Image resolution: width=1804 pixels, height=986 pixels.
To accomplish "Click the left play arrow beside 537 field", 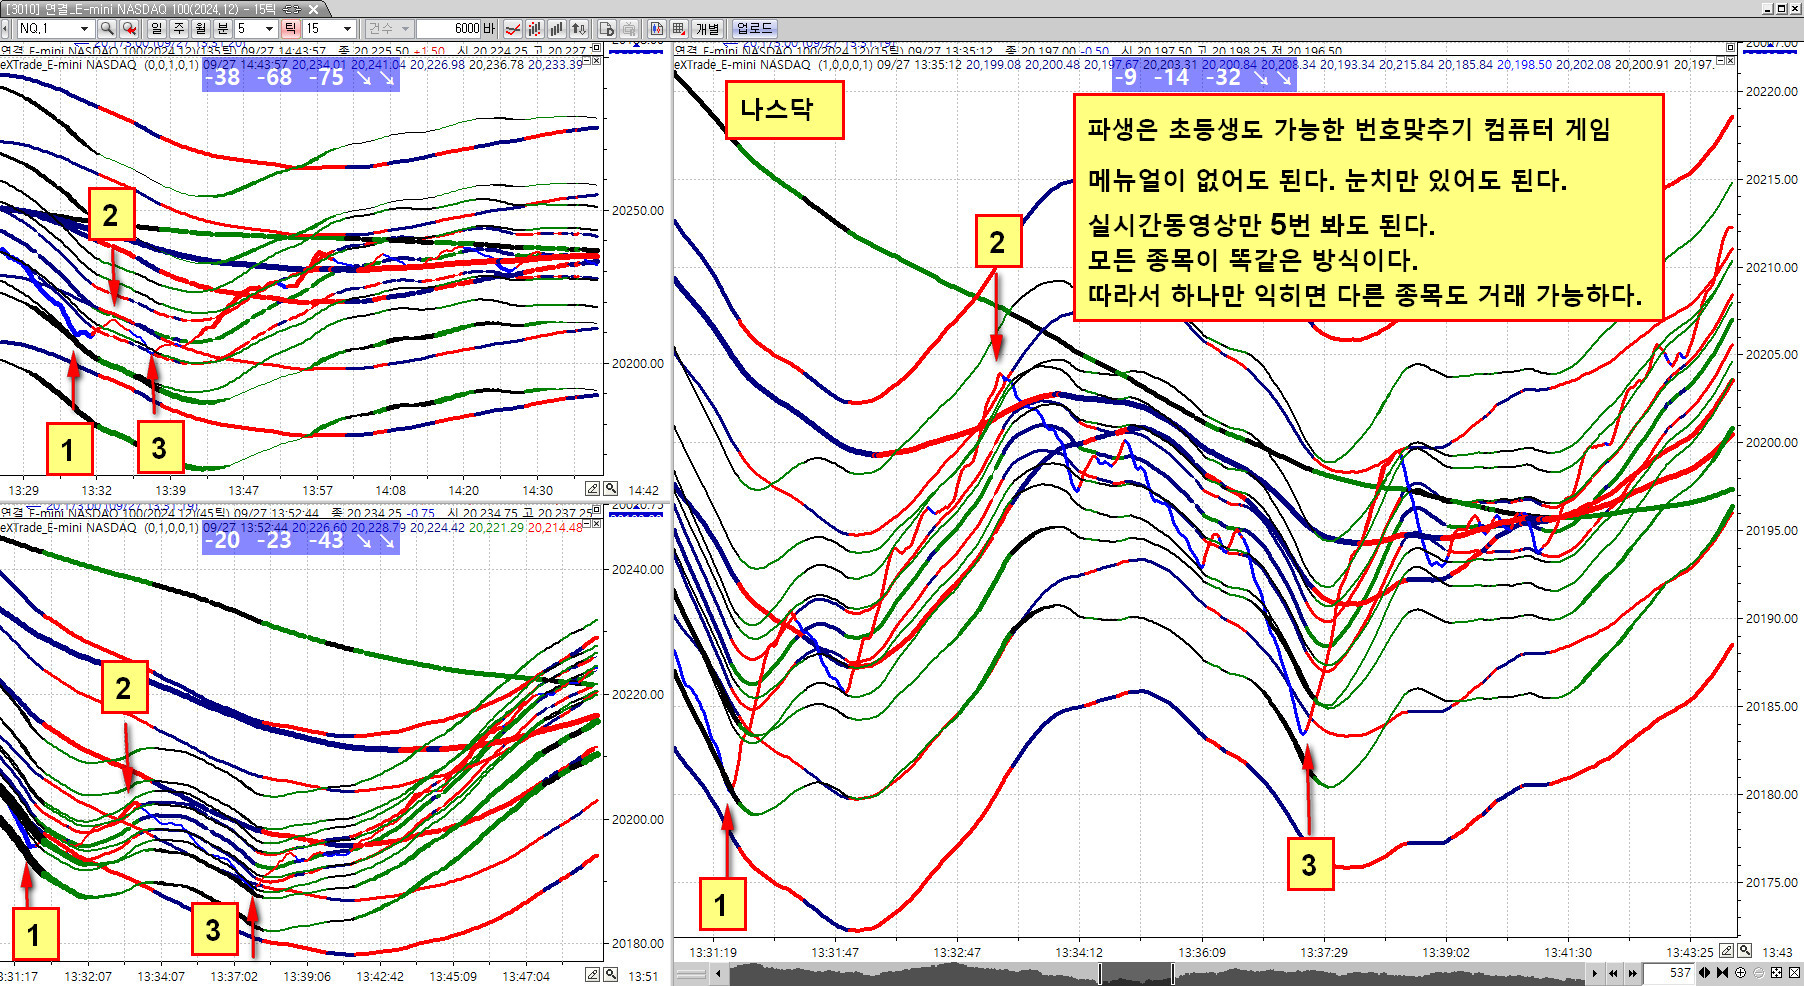I will (1704, 972).
